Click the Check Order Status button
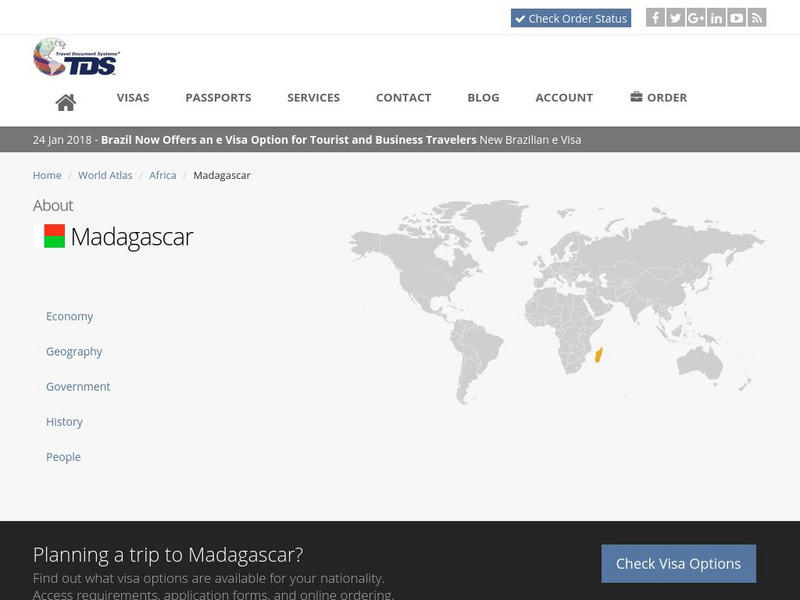Screen dimensions: 800x600 (571, 18)
